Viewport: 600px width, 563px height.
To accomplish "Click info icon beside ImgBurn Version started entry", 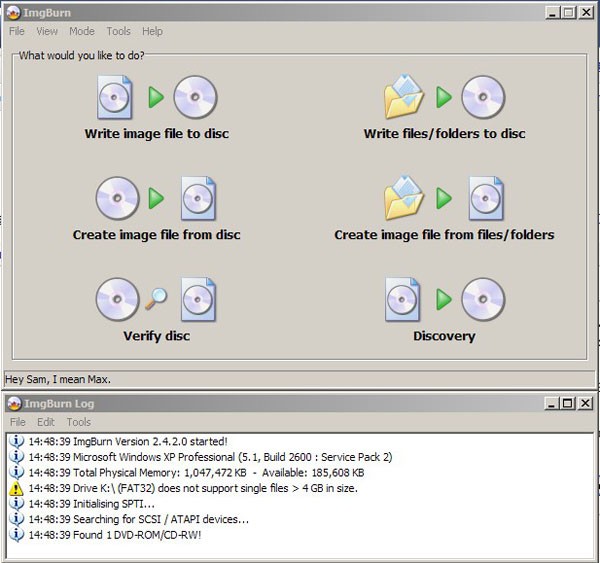I will pos(16,441).
